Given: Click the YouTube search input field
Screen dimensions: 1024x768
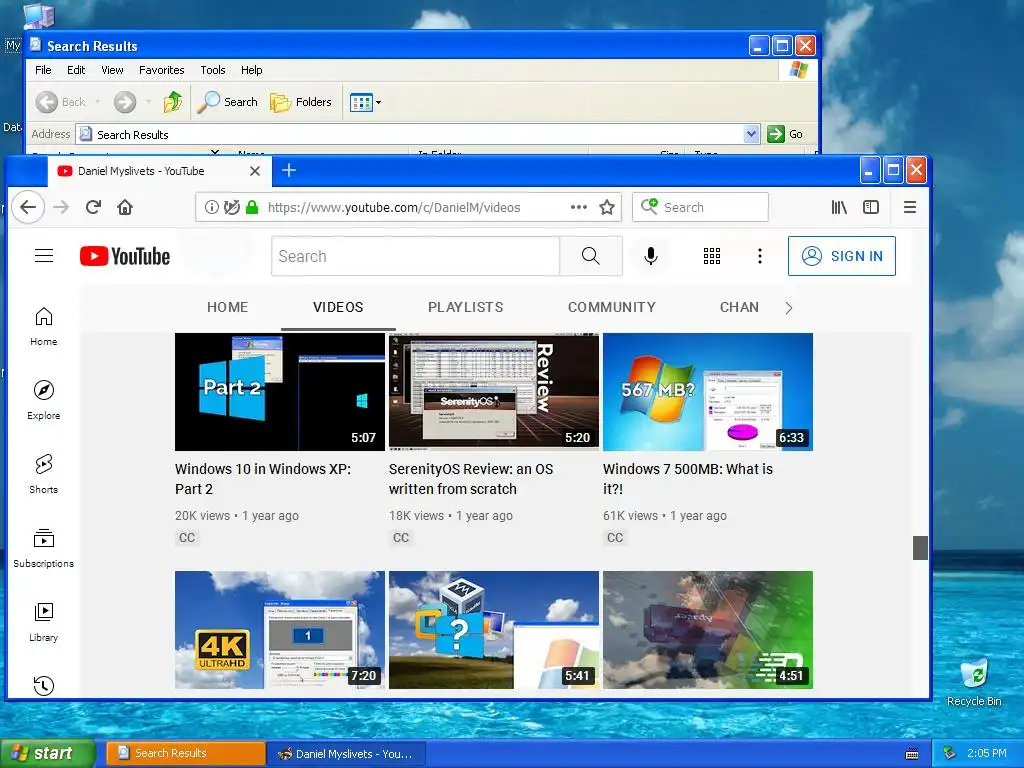Looking at the screenshot, I should pyautogui.click(x=415, y=256).
